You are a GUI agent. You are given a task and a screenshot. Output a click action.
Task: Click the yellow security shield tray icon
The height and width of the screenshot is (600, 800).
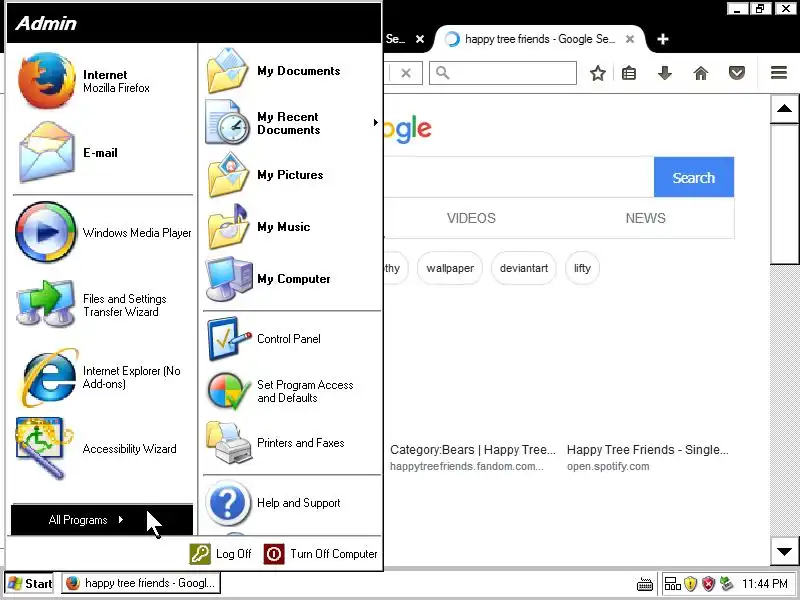pos(690,584)
